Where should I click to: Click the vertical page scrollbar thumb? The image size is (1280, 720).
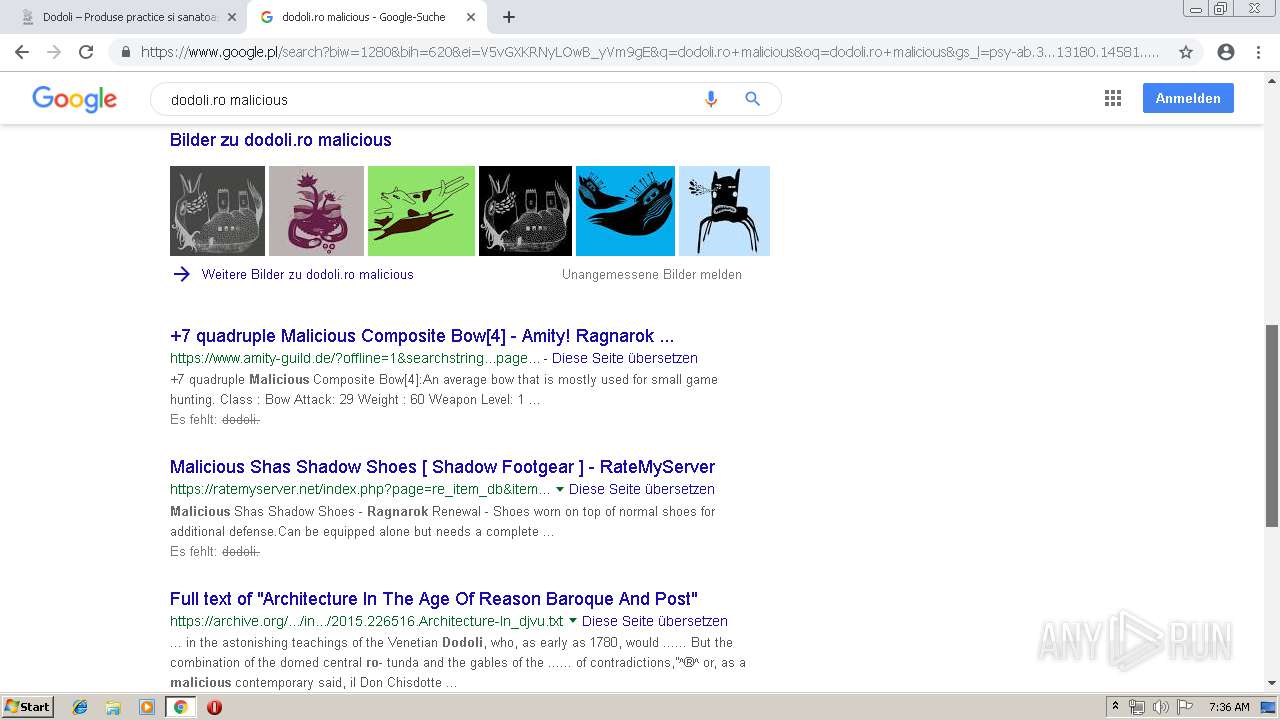pos(1272,425)
